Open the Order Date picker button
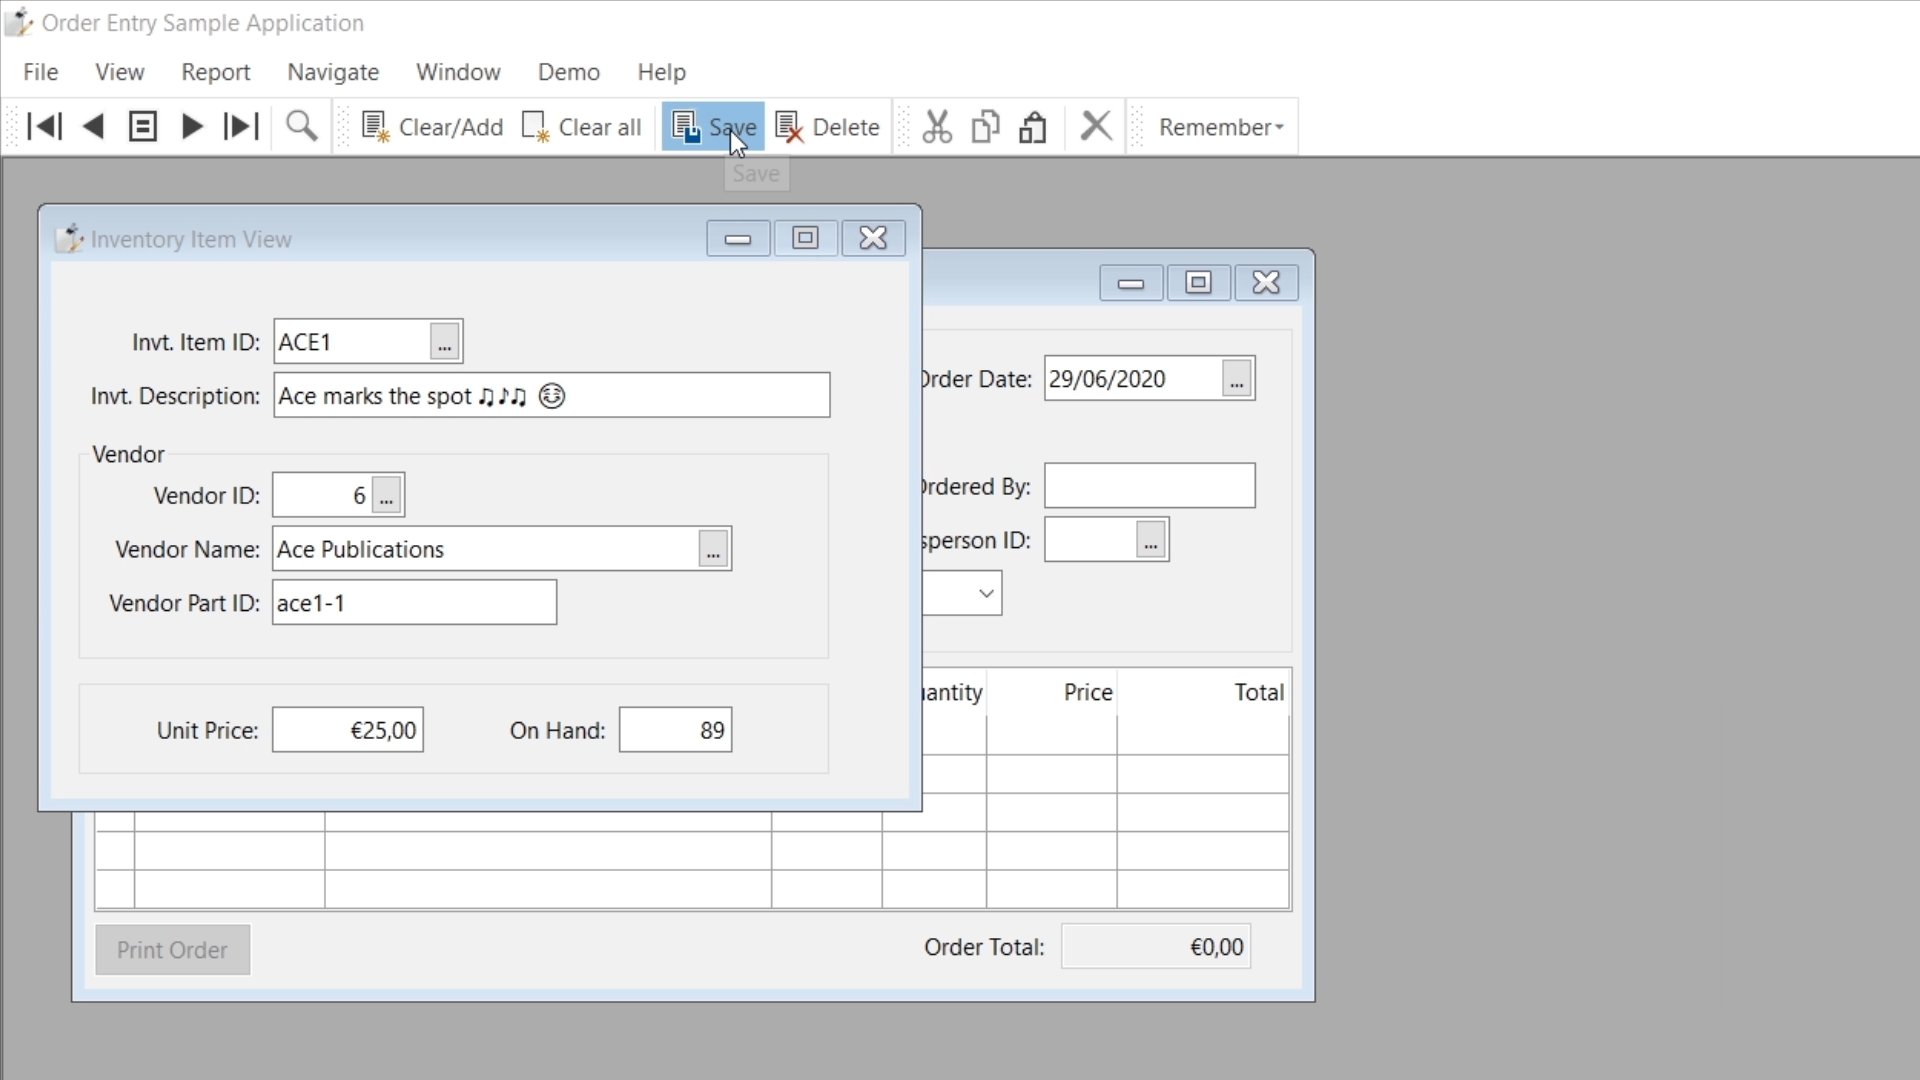 pyautogui.click(x=1237, y=379)
